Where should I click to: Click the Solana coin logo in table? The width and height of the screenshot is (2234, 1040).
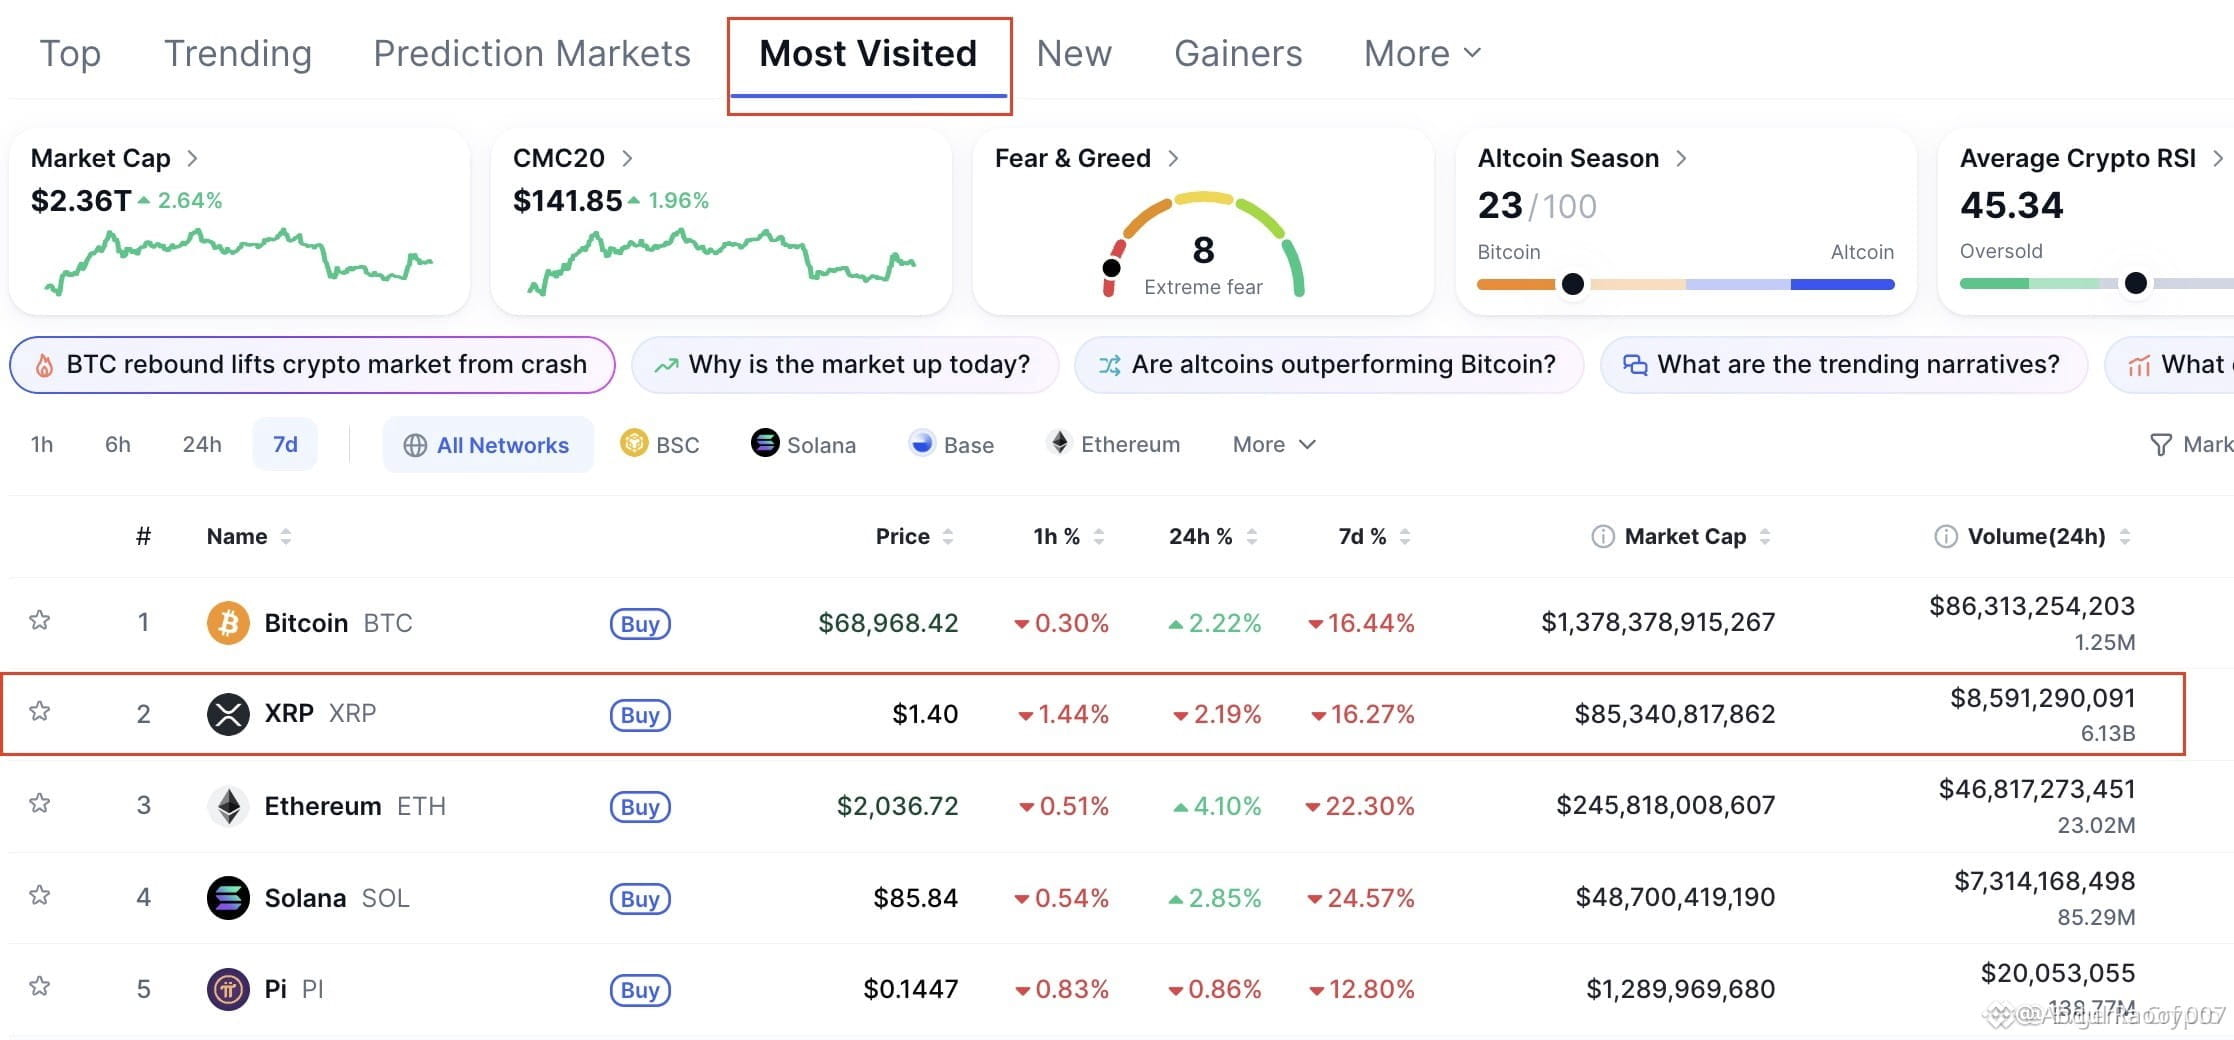coord(228,898)
